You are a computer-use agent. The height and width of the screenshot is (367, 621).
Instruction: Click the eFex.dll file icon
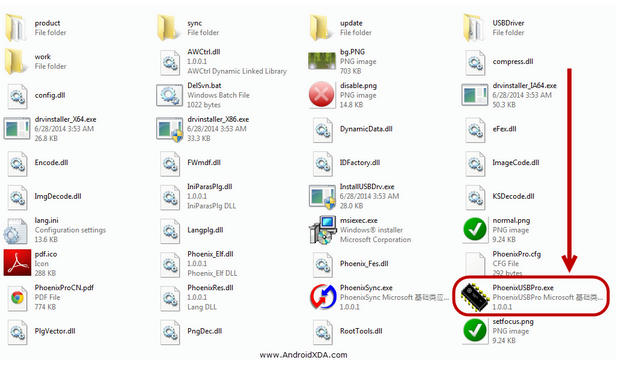click(475, 129)
